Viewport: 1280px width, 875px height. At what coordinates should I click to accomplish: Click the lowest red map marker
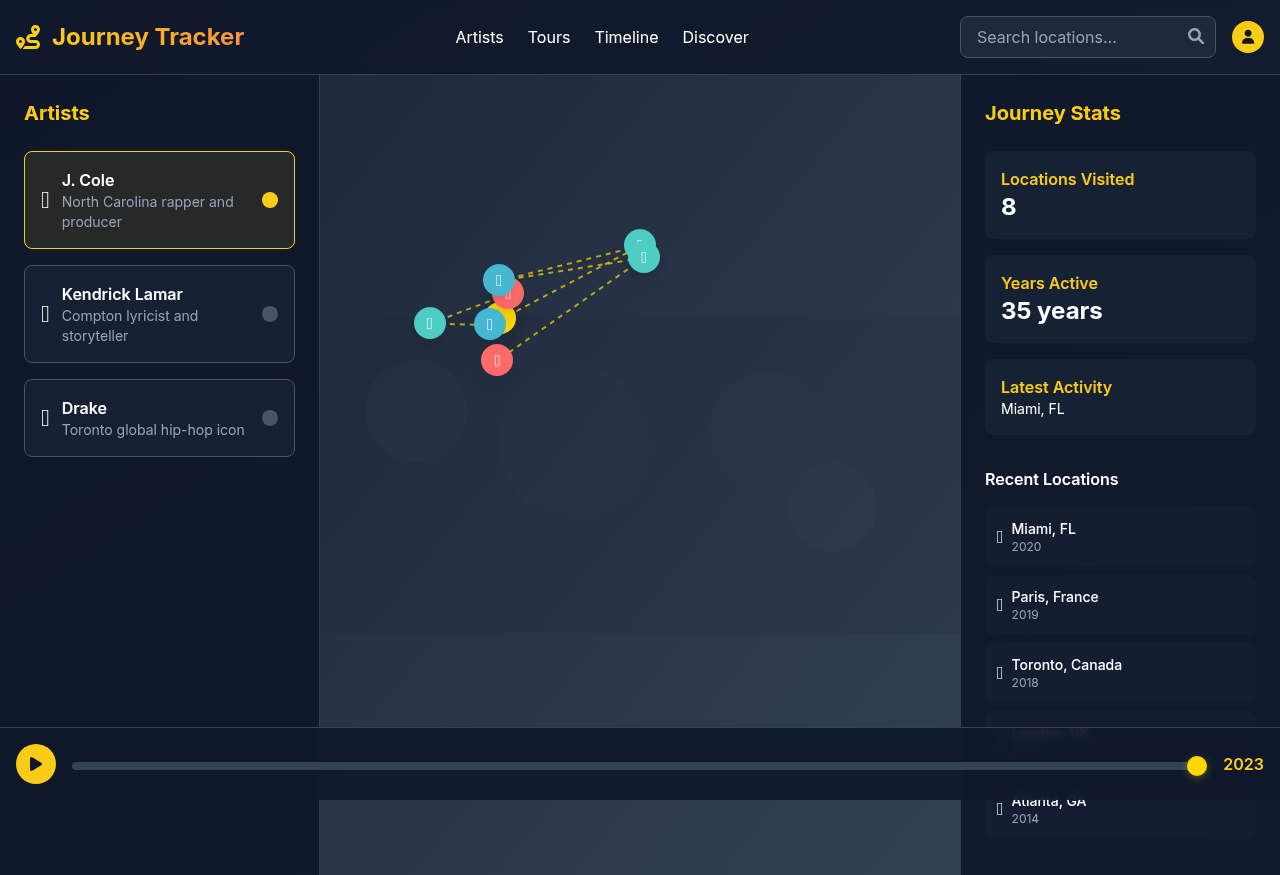click(497, 360)
